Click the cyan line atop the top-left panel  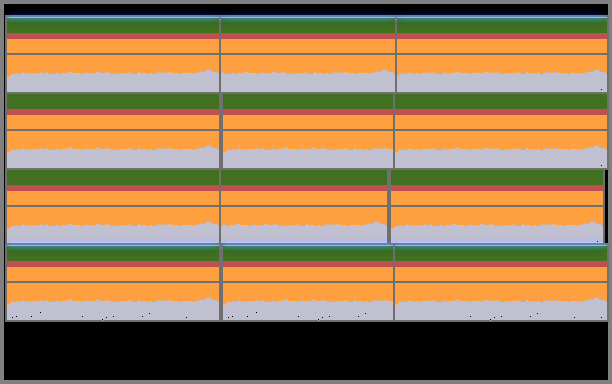tap(113, 17)
